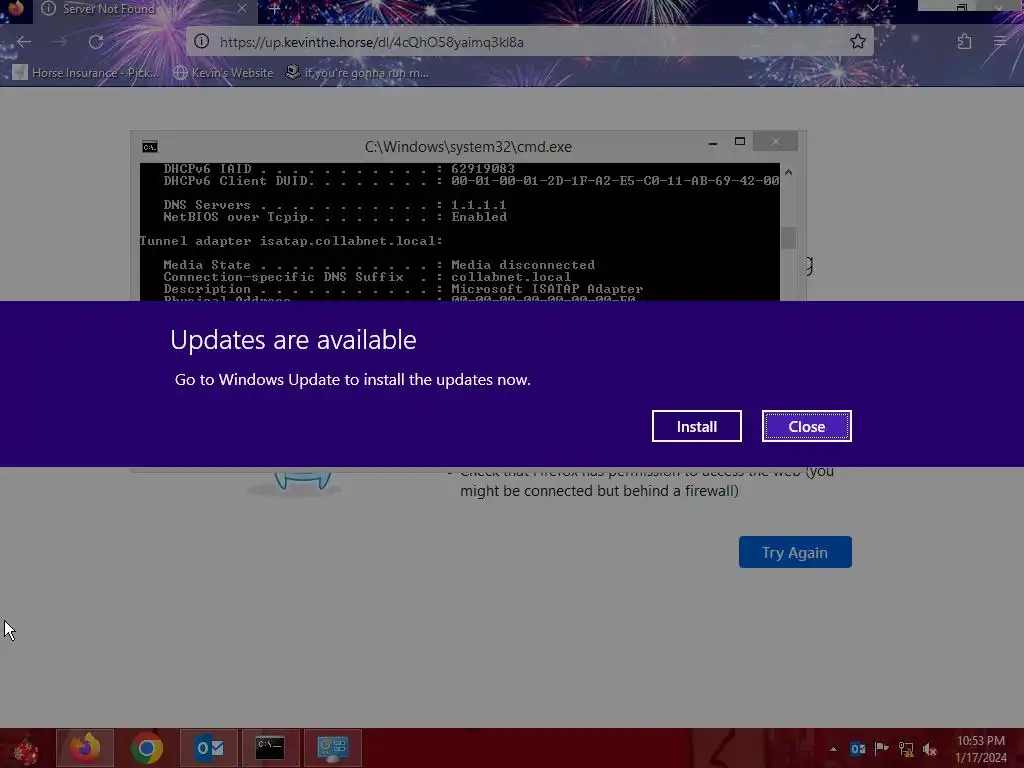Click the cmd.exe scrollbar up arrow

788,172
